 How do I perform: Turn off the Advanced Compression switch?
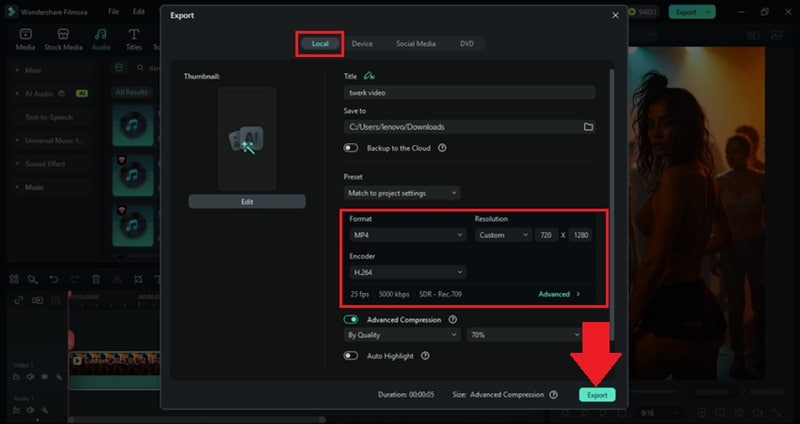point(351,319)
